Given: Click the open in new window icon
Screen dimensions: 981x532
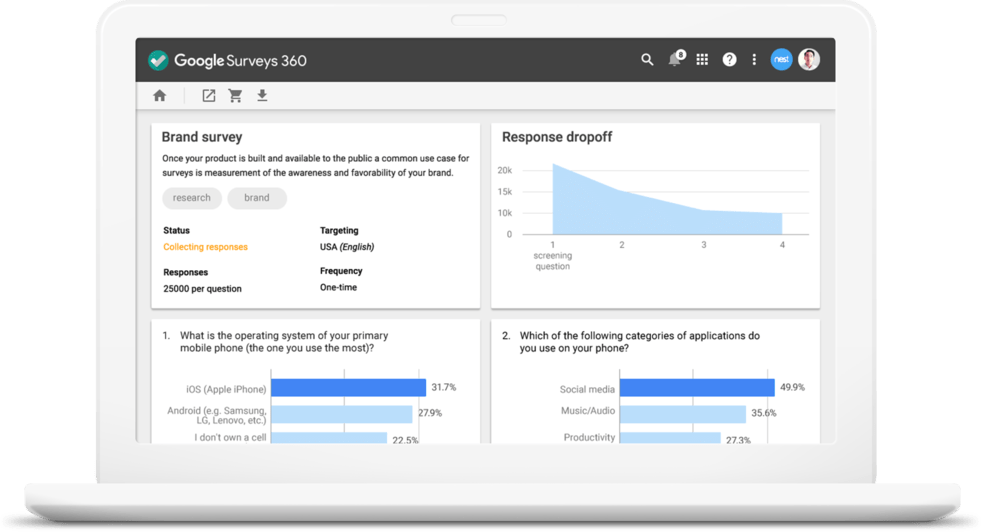Looking at the screenshot, I should click(208, 96).
